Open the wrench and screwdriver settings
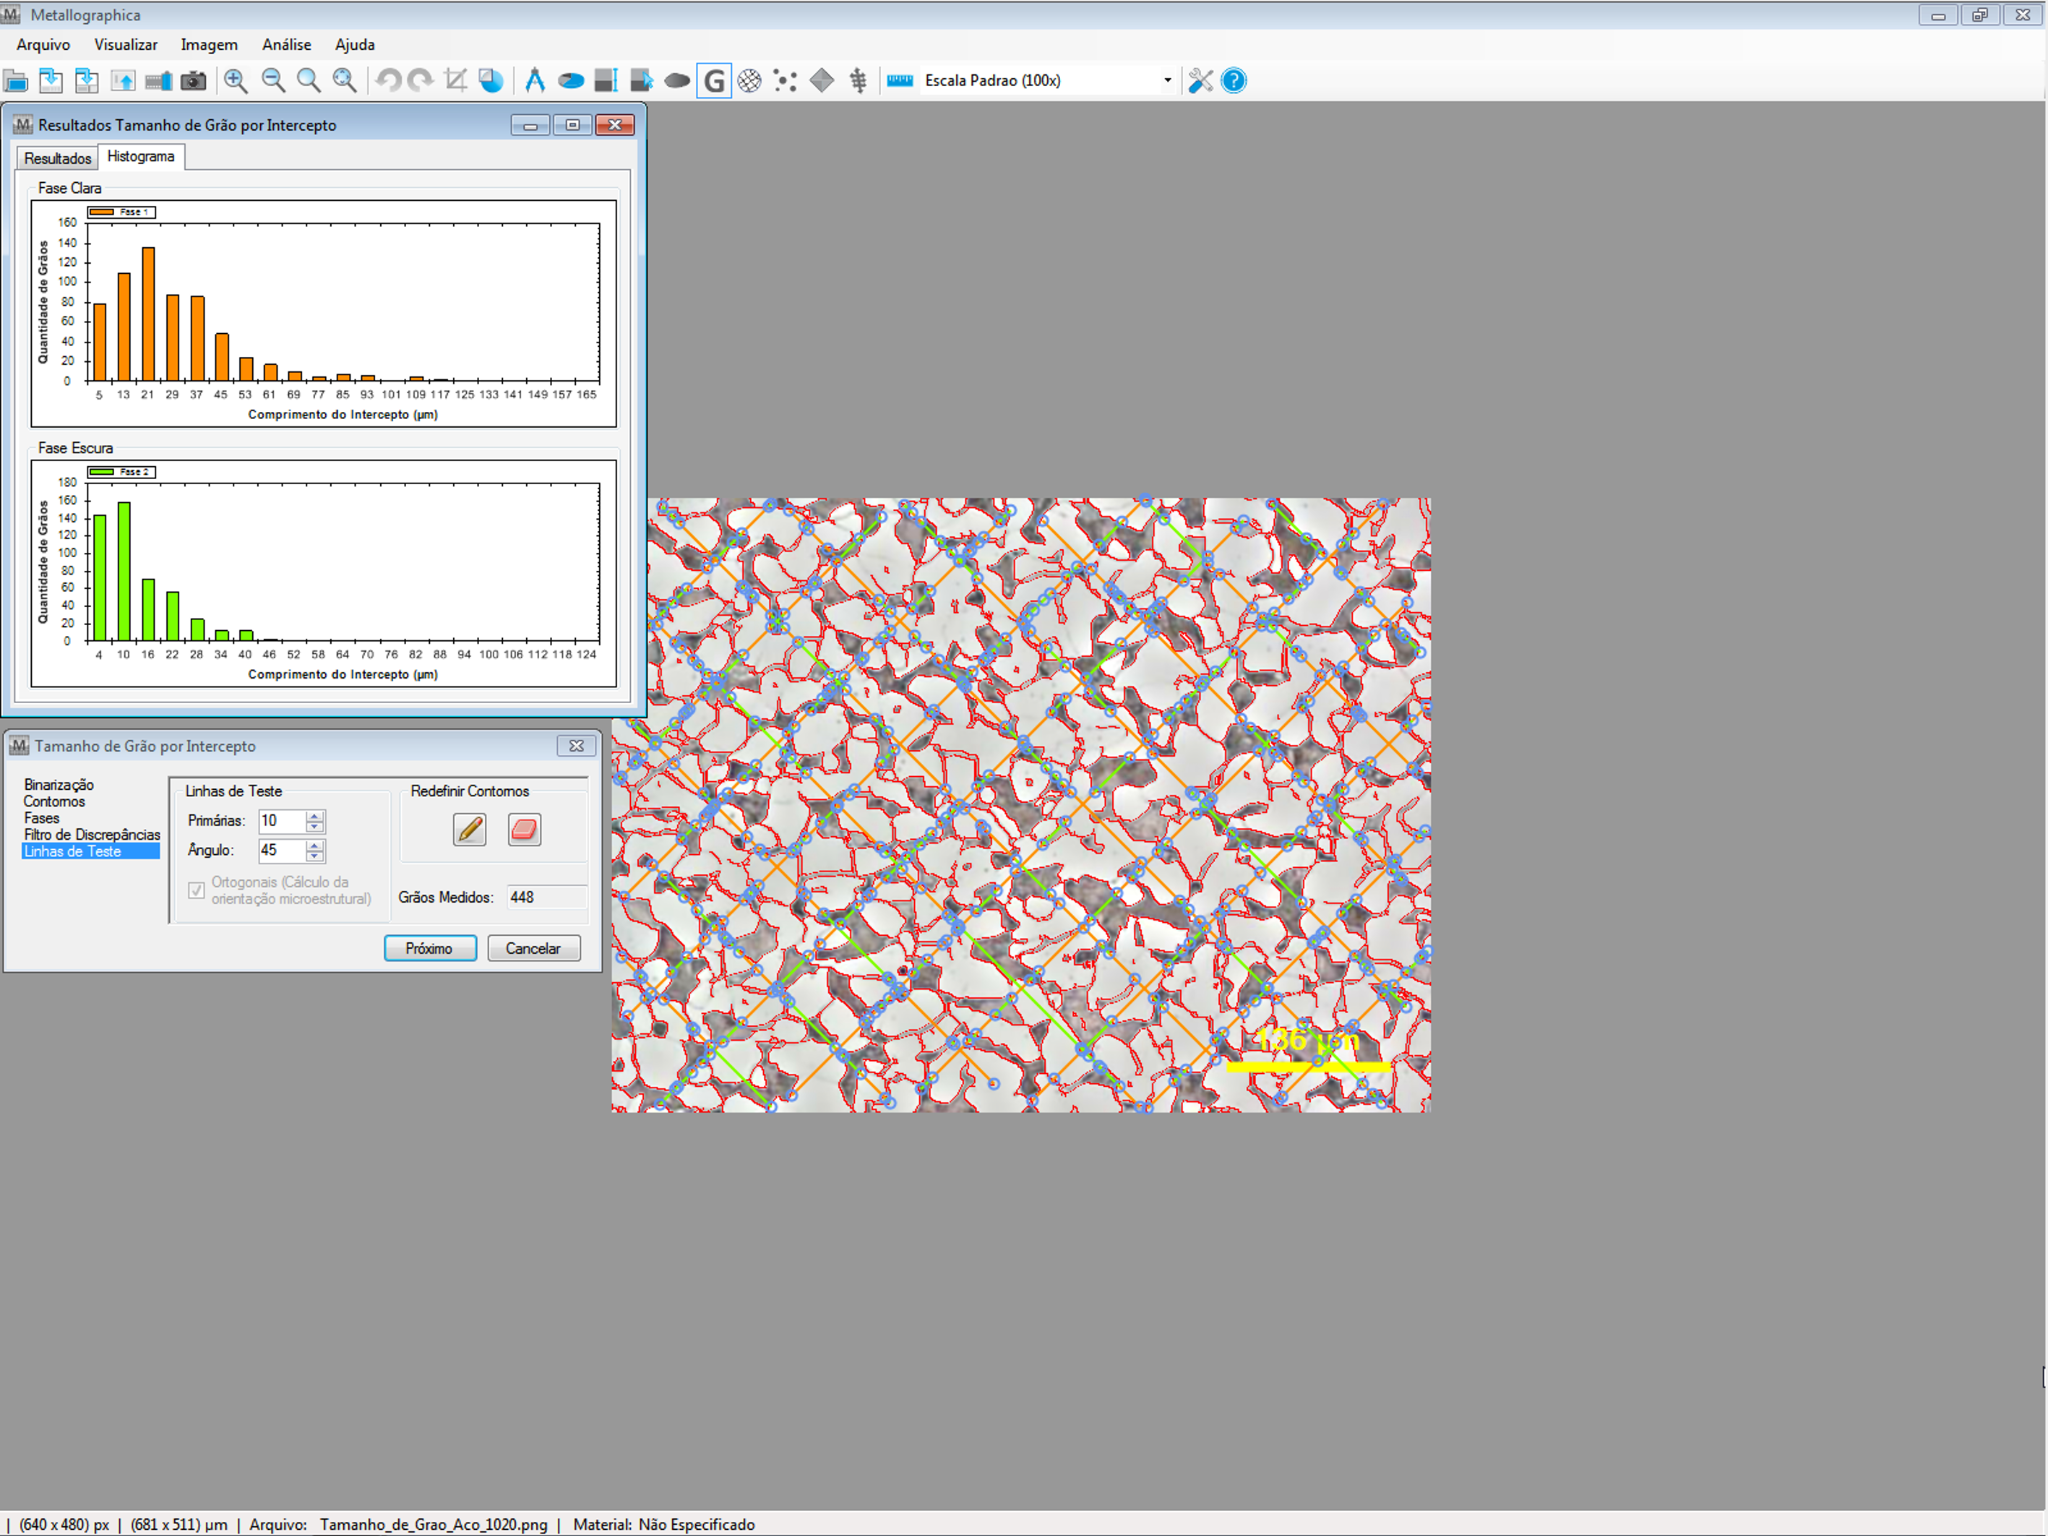This screenshot has height=1536, width=2048. (1201, 81)
